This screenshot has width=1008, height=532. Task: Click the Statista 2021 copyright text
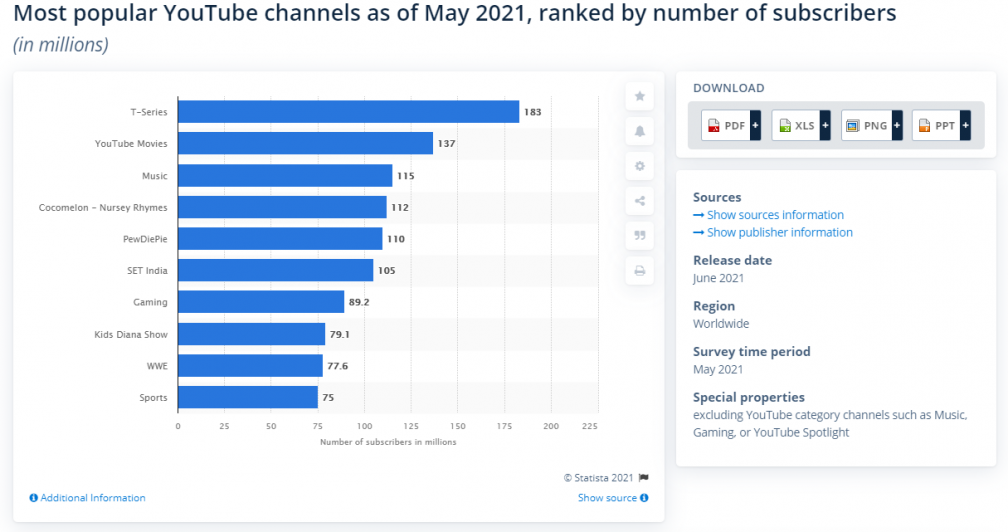click(x=598, y=477)
